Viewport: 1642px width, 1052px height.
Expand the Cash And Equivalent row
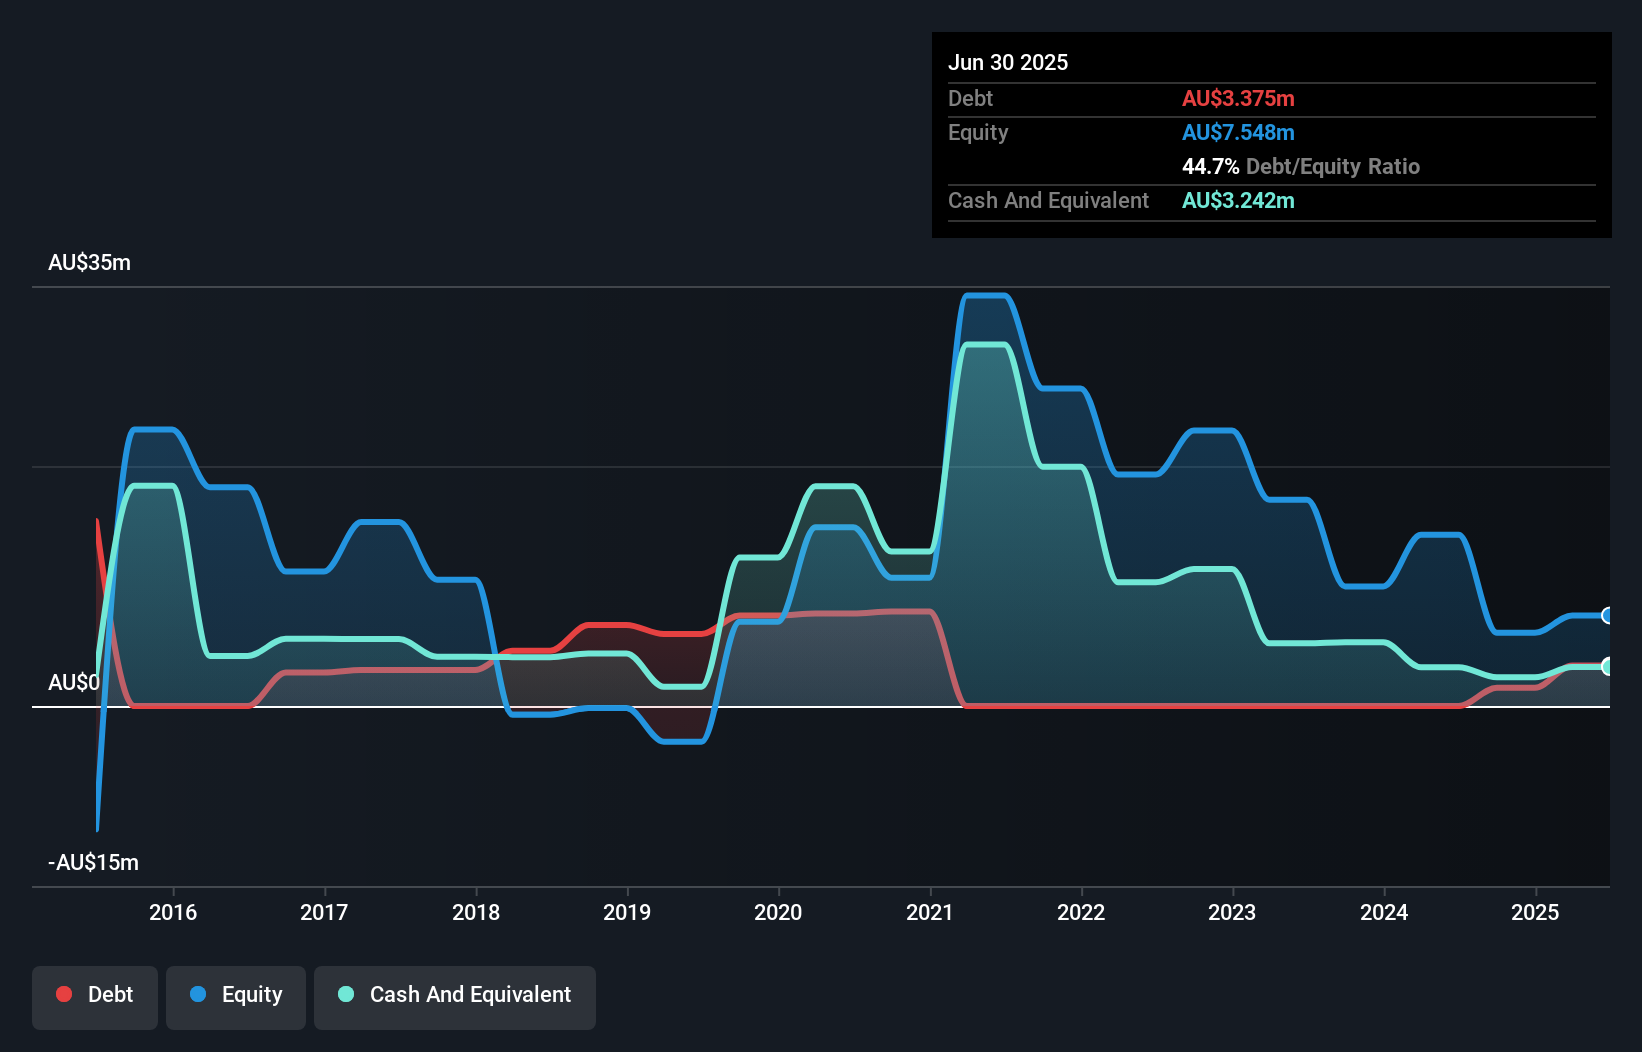[x=1048, y=200]
